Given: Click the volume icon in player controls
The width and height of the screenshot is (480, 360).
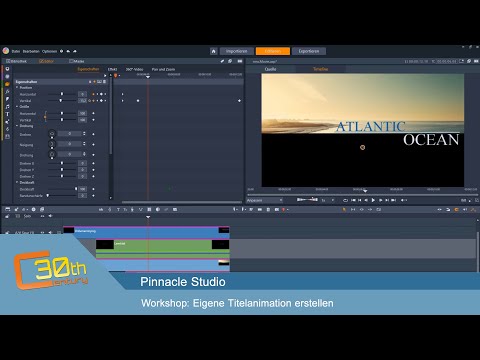Looking at the screenshot, I should pyautogui.click(x=403, y=200).
